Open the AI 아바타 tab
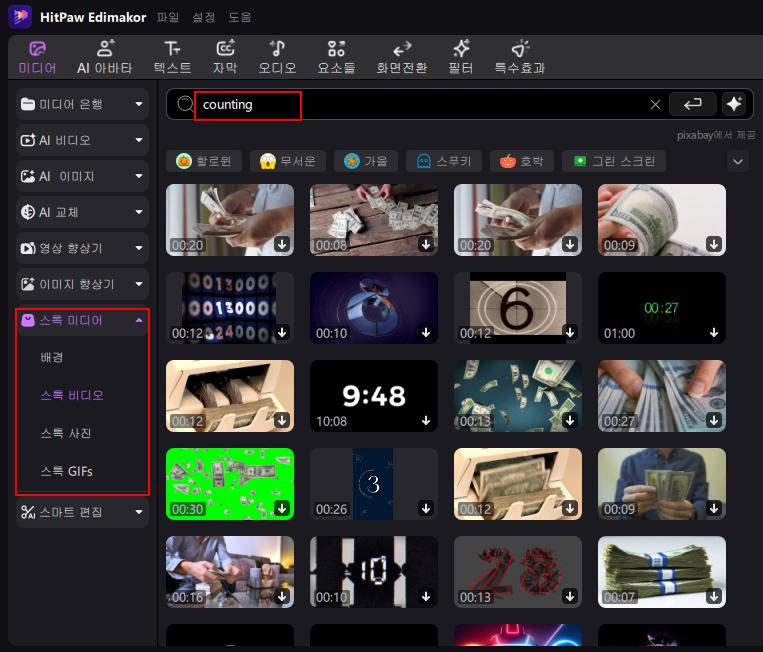 click(105, 57)
